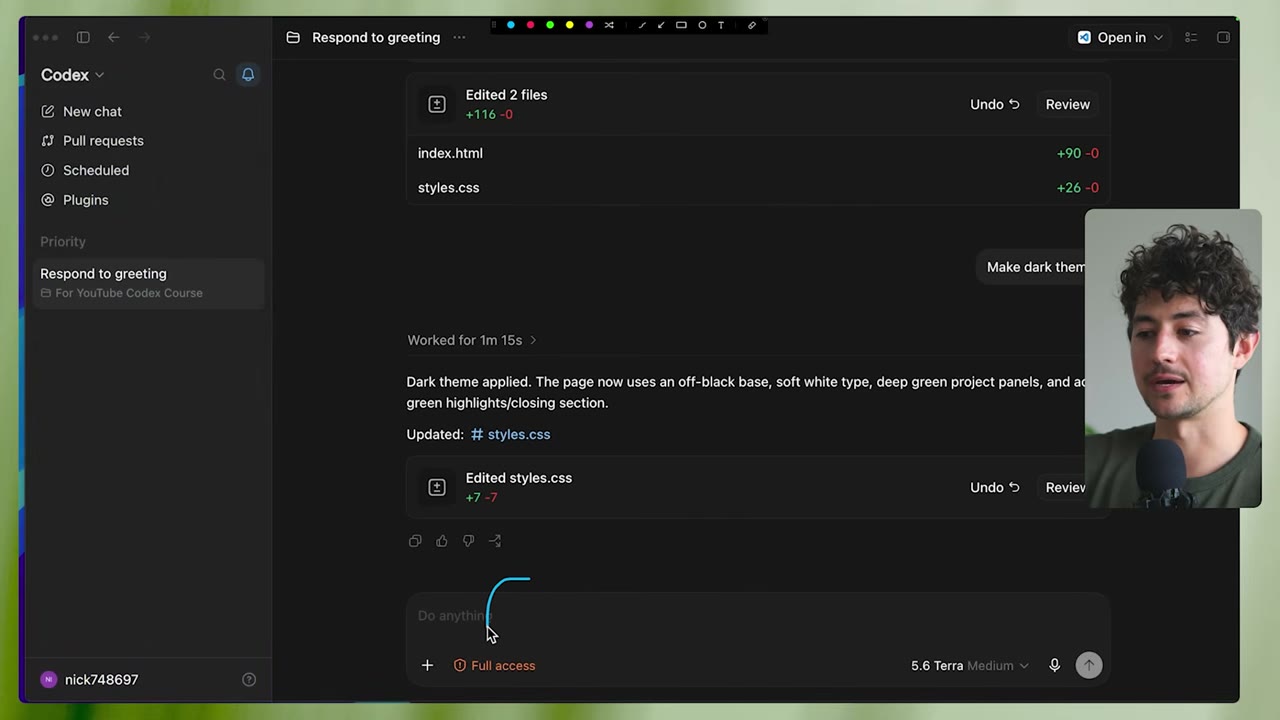This screenshot has width=1280, height=720.
Task: Open the '5.6 Terra Medium' model dropdown
Action: pyautogui.click(x=969, y=666)
